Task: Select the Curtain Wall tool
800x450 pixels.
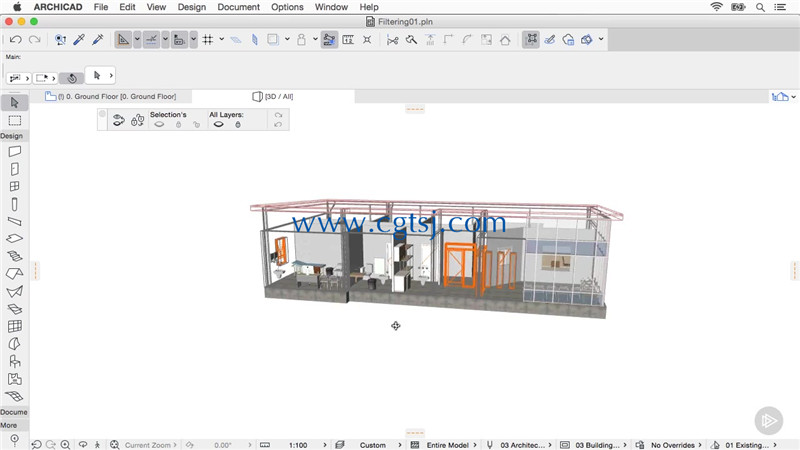Action: pos(14,326)
